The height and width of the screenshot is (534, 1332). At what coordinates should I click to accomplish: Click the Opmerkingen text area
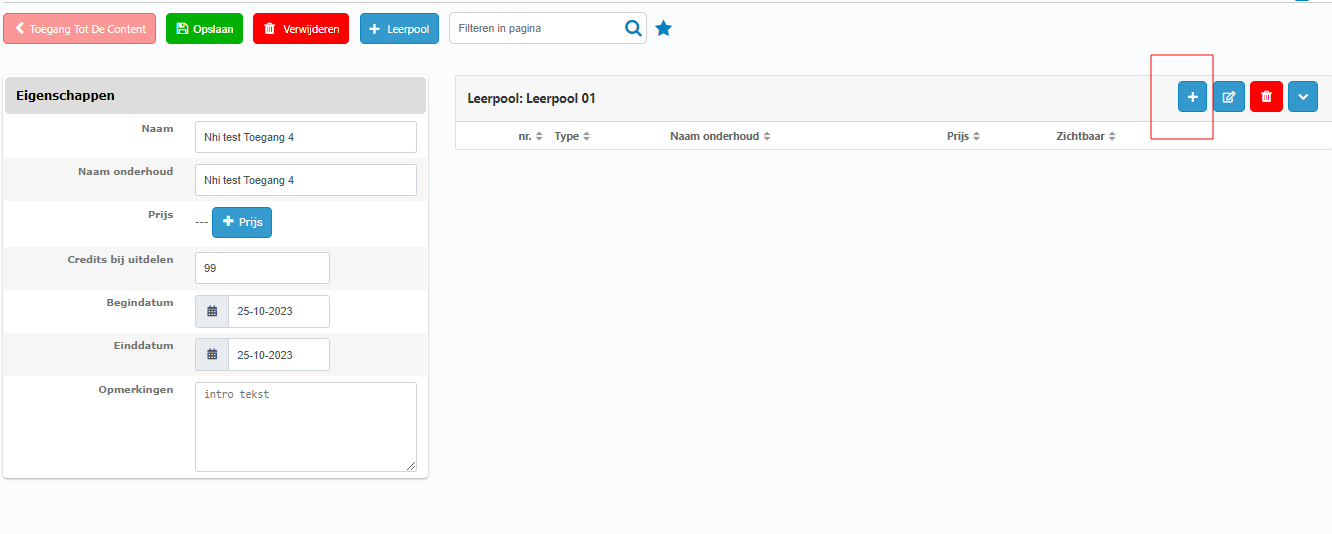[305, 426]
